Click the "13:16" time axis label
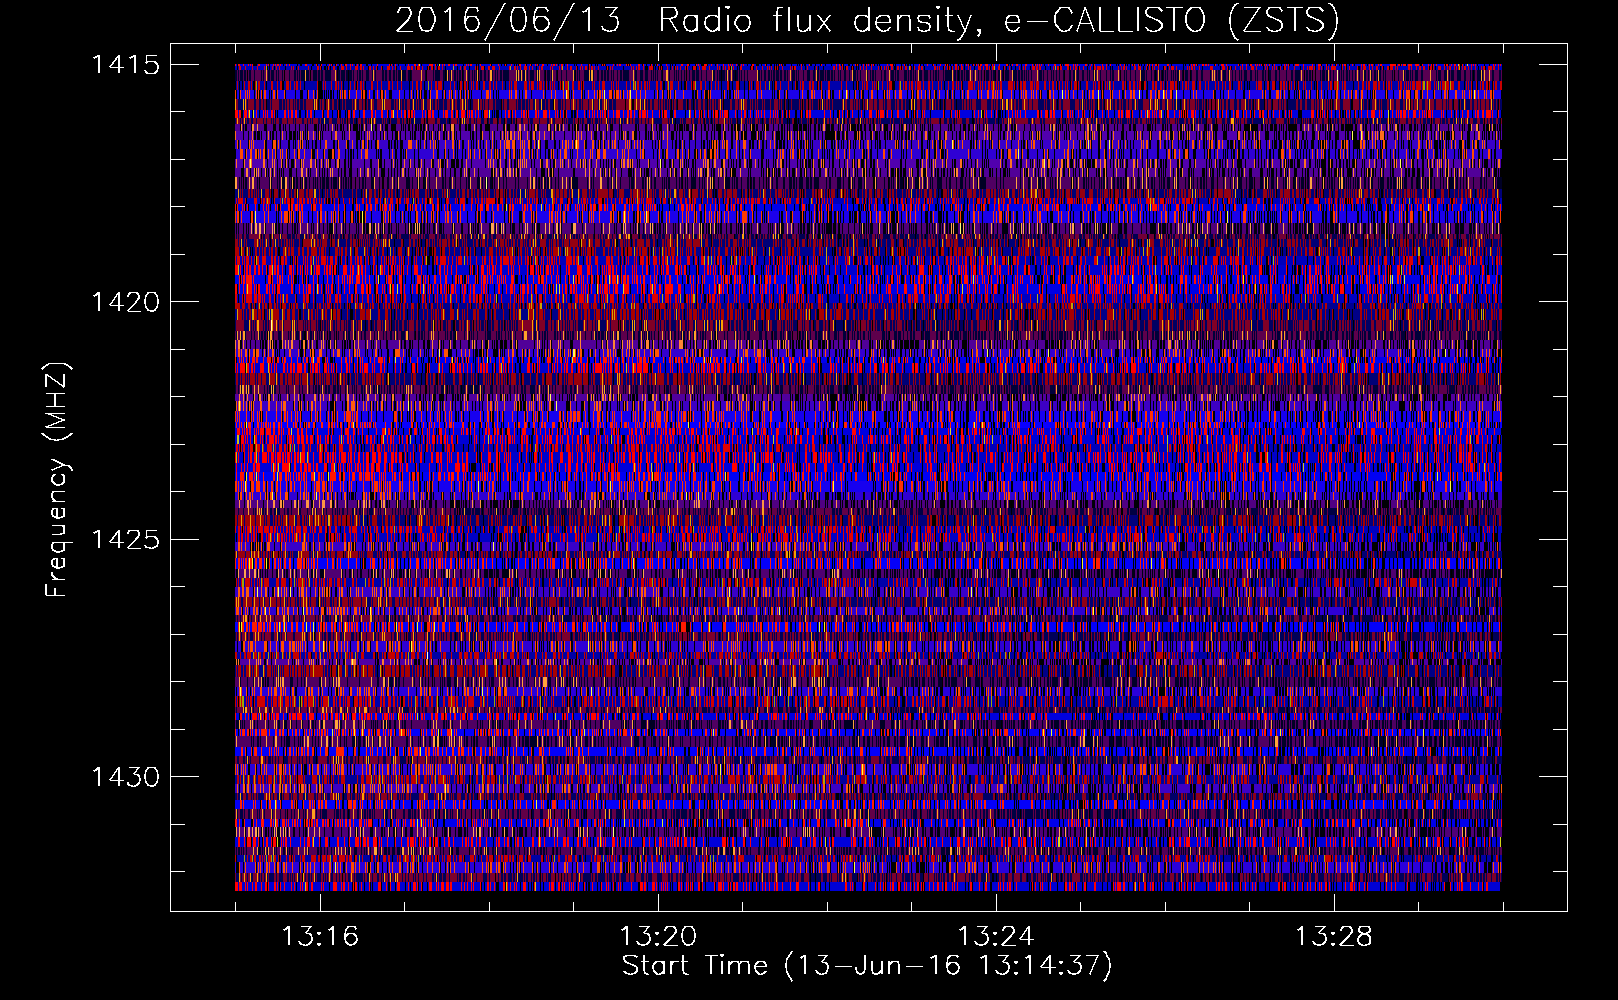The height and width of the screenshot is (1000, 1618). (x=320, y=936)
